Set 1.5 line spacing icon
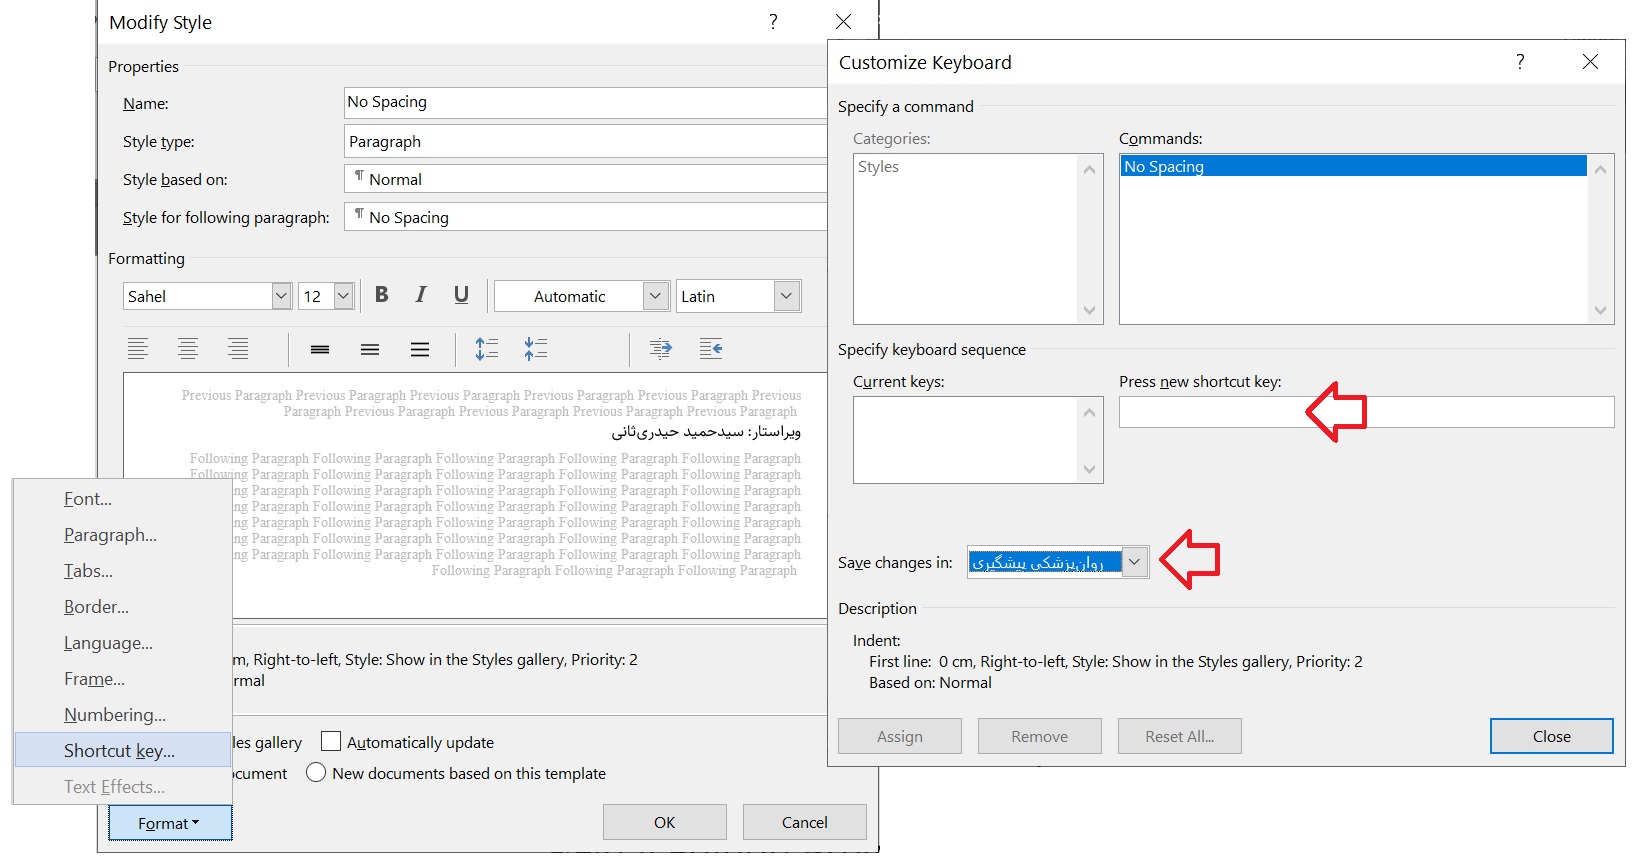 pos(370,349)
